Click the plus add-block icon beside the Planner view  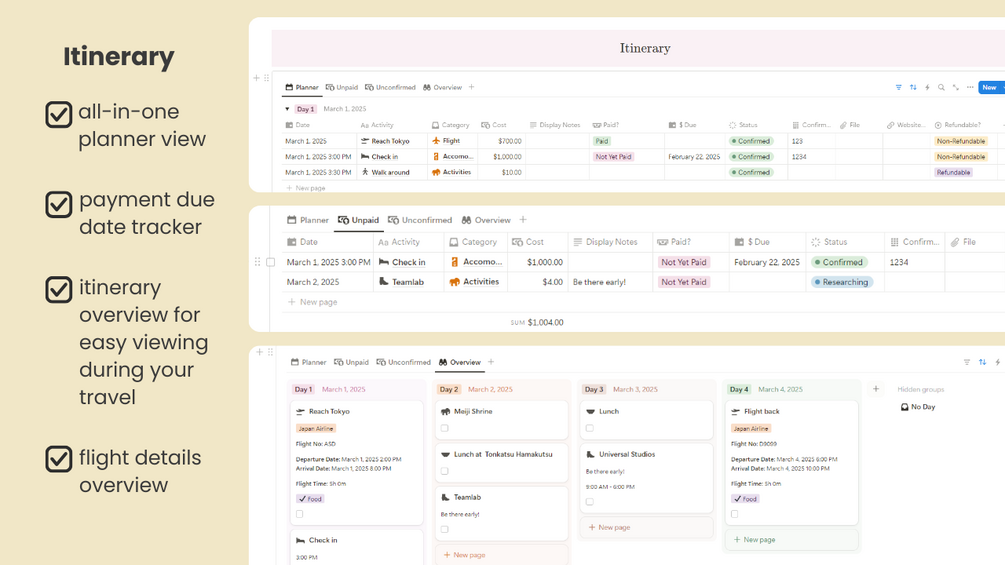pos(256,78)
